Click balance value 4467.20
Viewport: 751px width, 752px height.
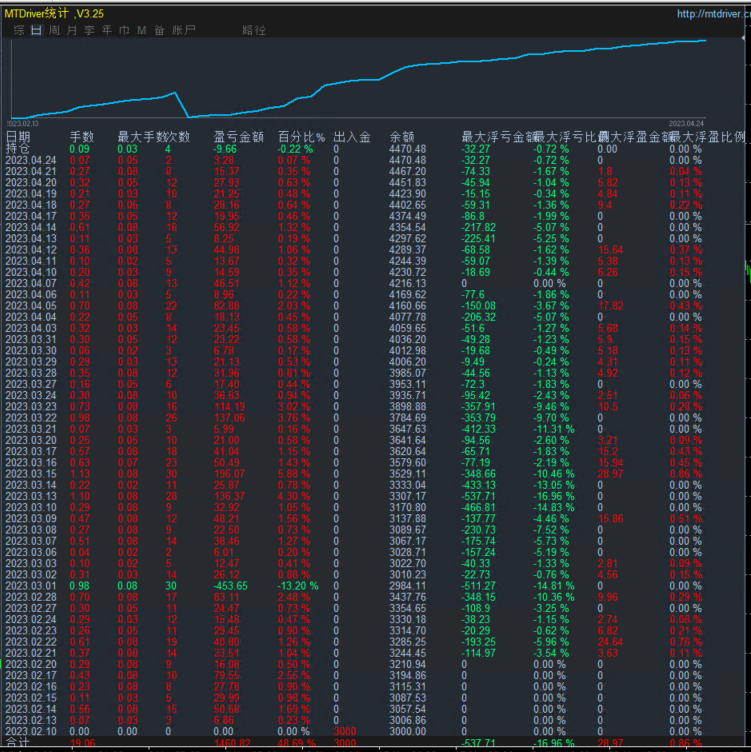tap(407, 172)
